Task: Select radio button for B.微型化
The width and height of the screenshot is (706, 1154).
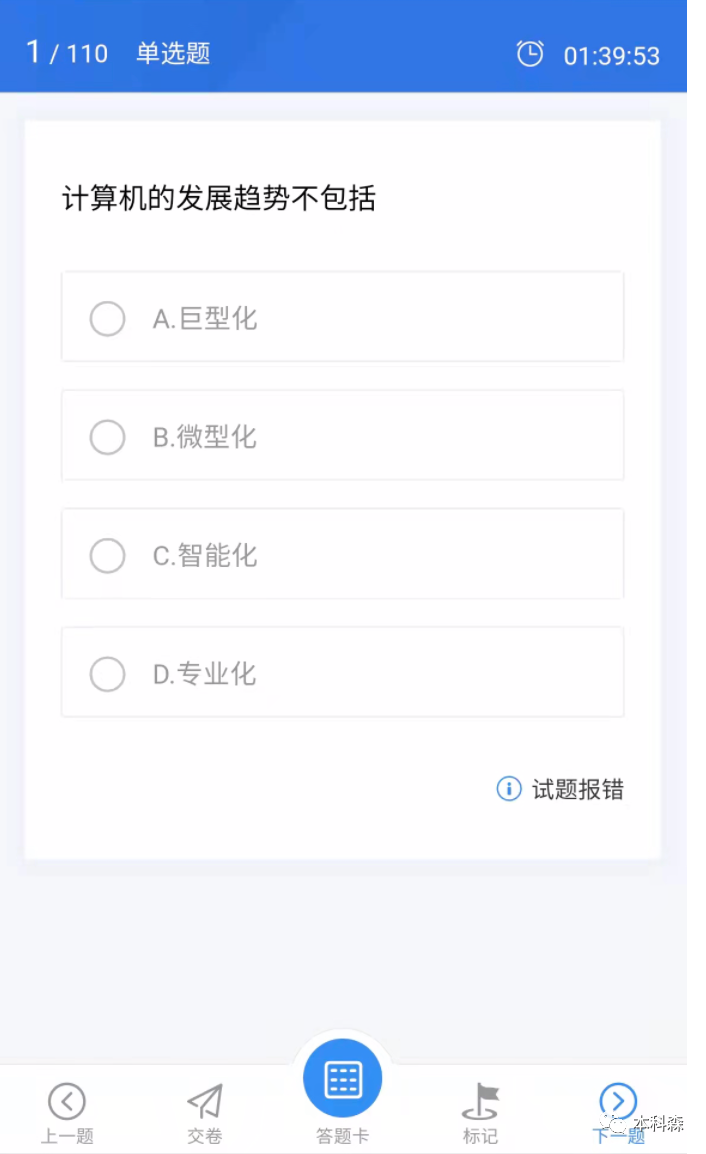Action: click(x=108, y=437)
